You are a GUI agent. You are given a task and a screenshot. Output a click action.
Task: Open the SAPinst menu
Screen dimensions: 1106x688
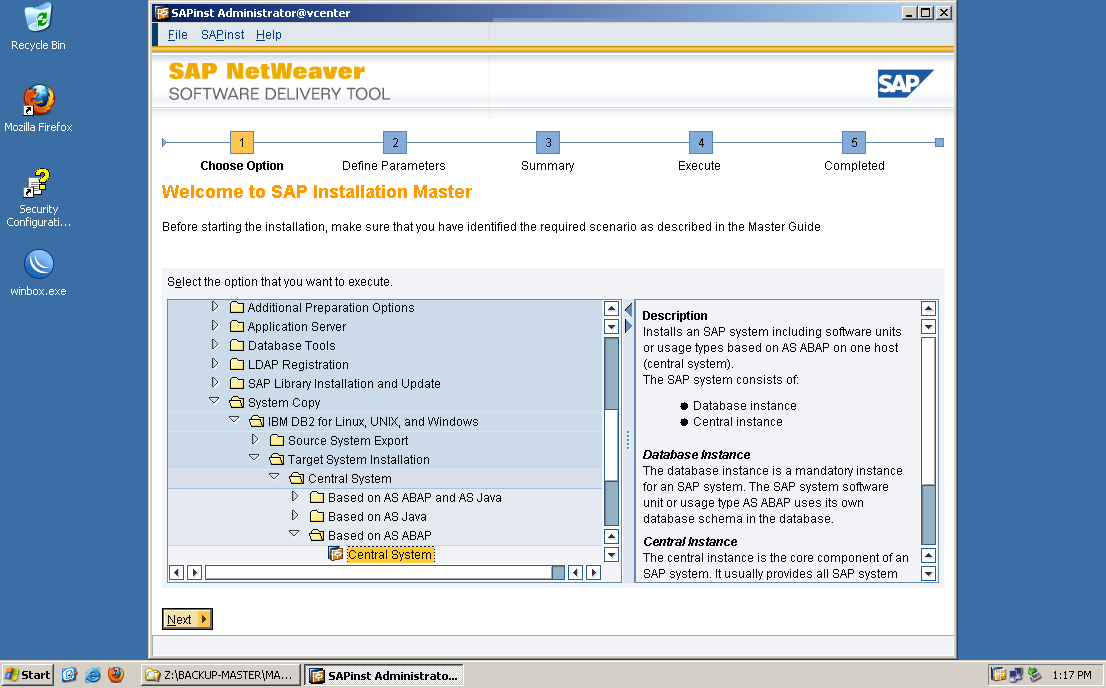[222, 35]
